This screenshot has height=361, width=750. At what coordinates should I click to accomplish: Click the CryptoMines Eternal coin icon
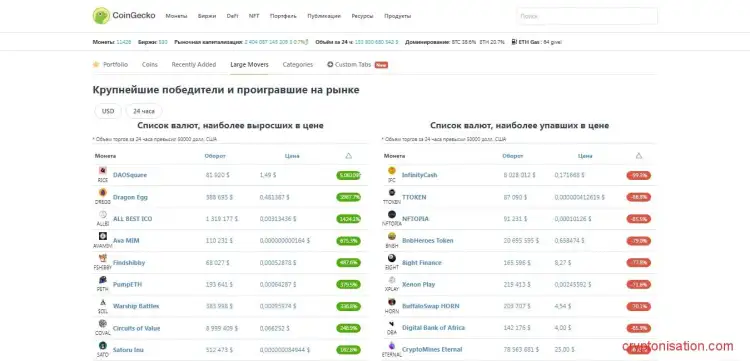click(392, 345)
